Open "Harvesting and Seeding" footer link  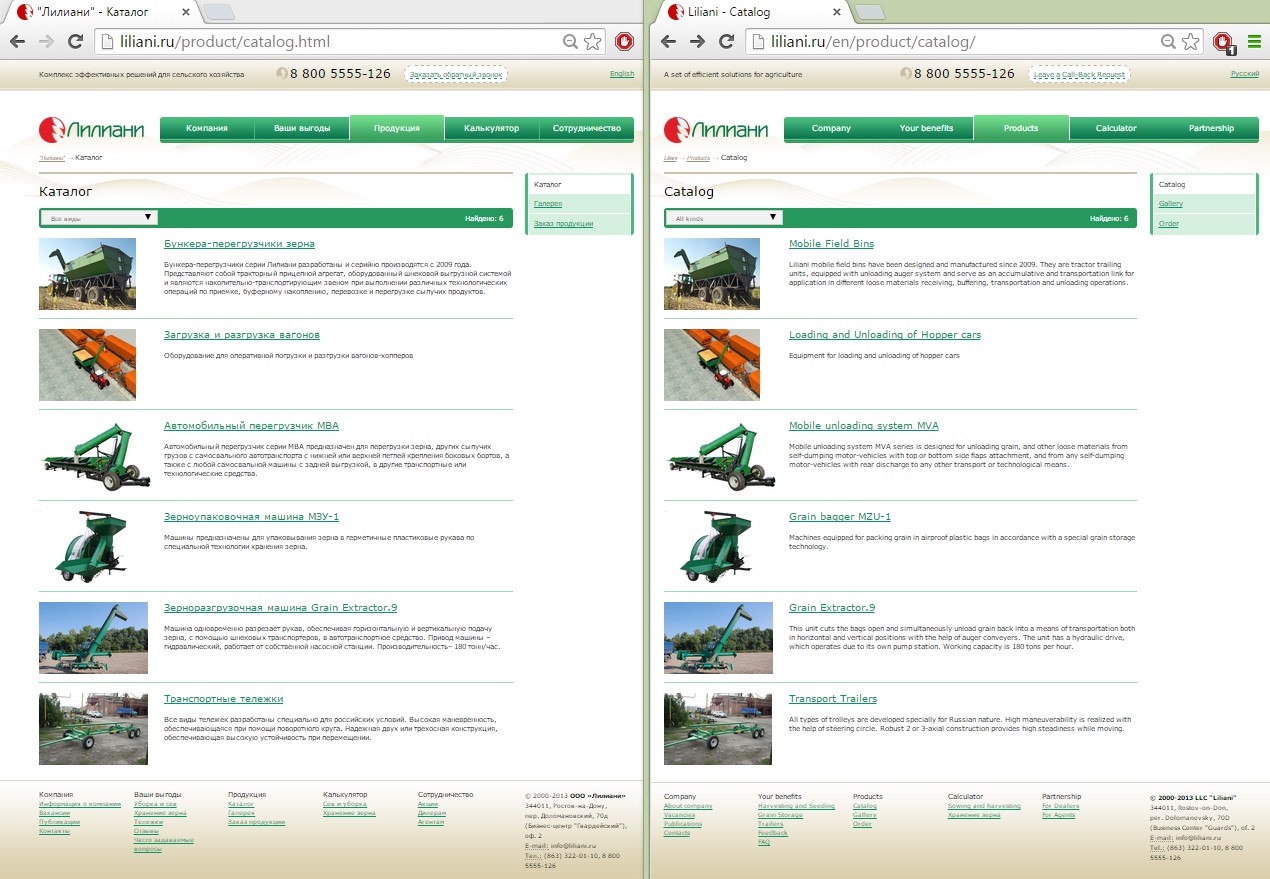796,806
